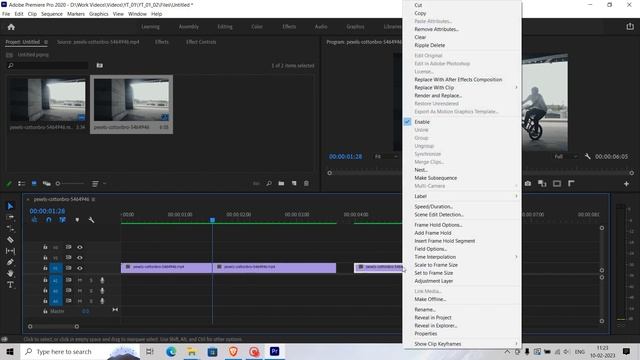
Task: Toggle V1 track output eye
Action: (80, 268)
